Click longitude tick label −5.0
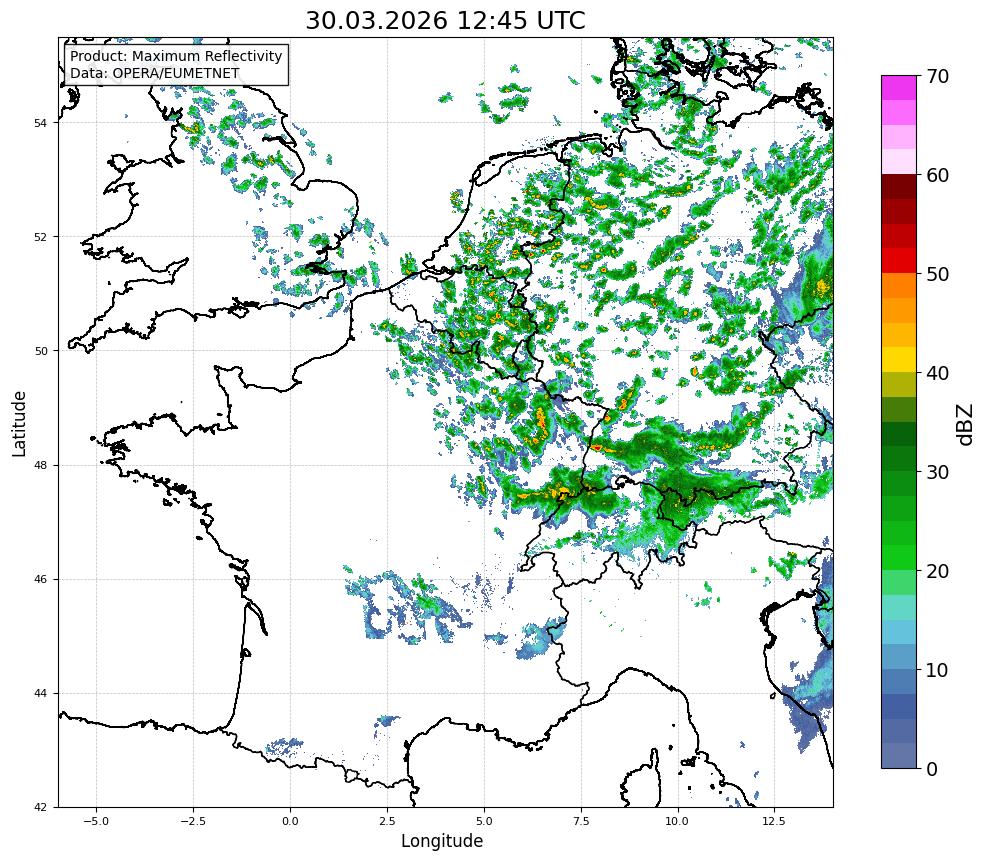 96,821
